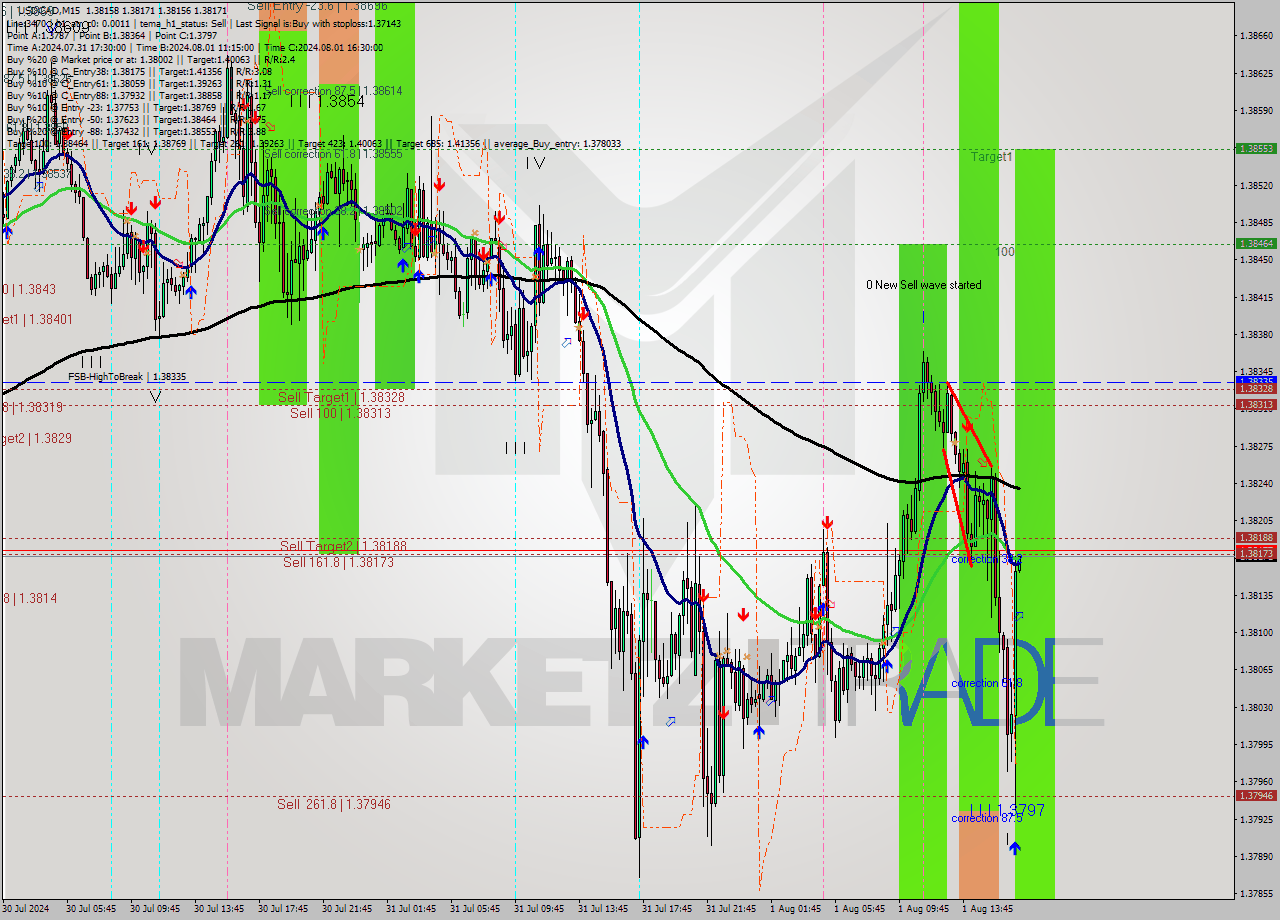1280x920 pixels.
Task: Click the blue 1.38335 price tag on the axis
Action: pyautogui.click(x=1255, y=381)
